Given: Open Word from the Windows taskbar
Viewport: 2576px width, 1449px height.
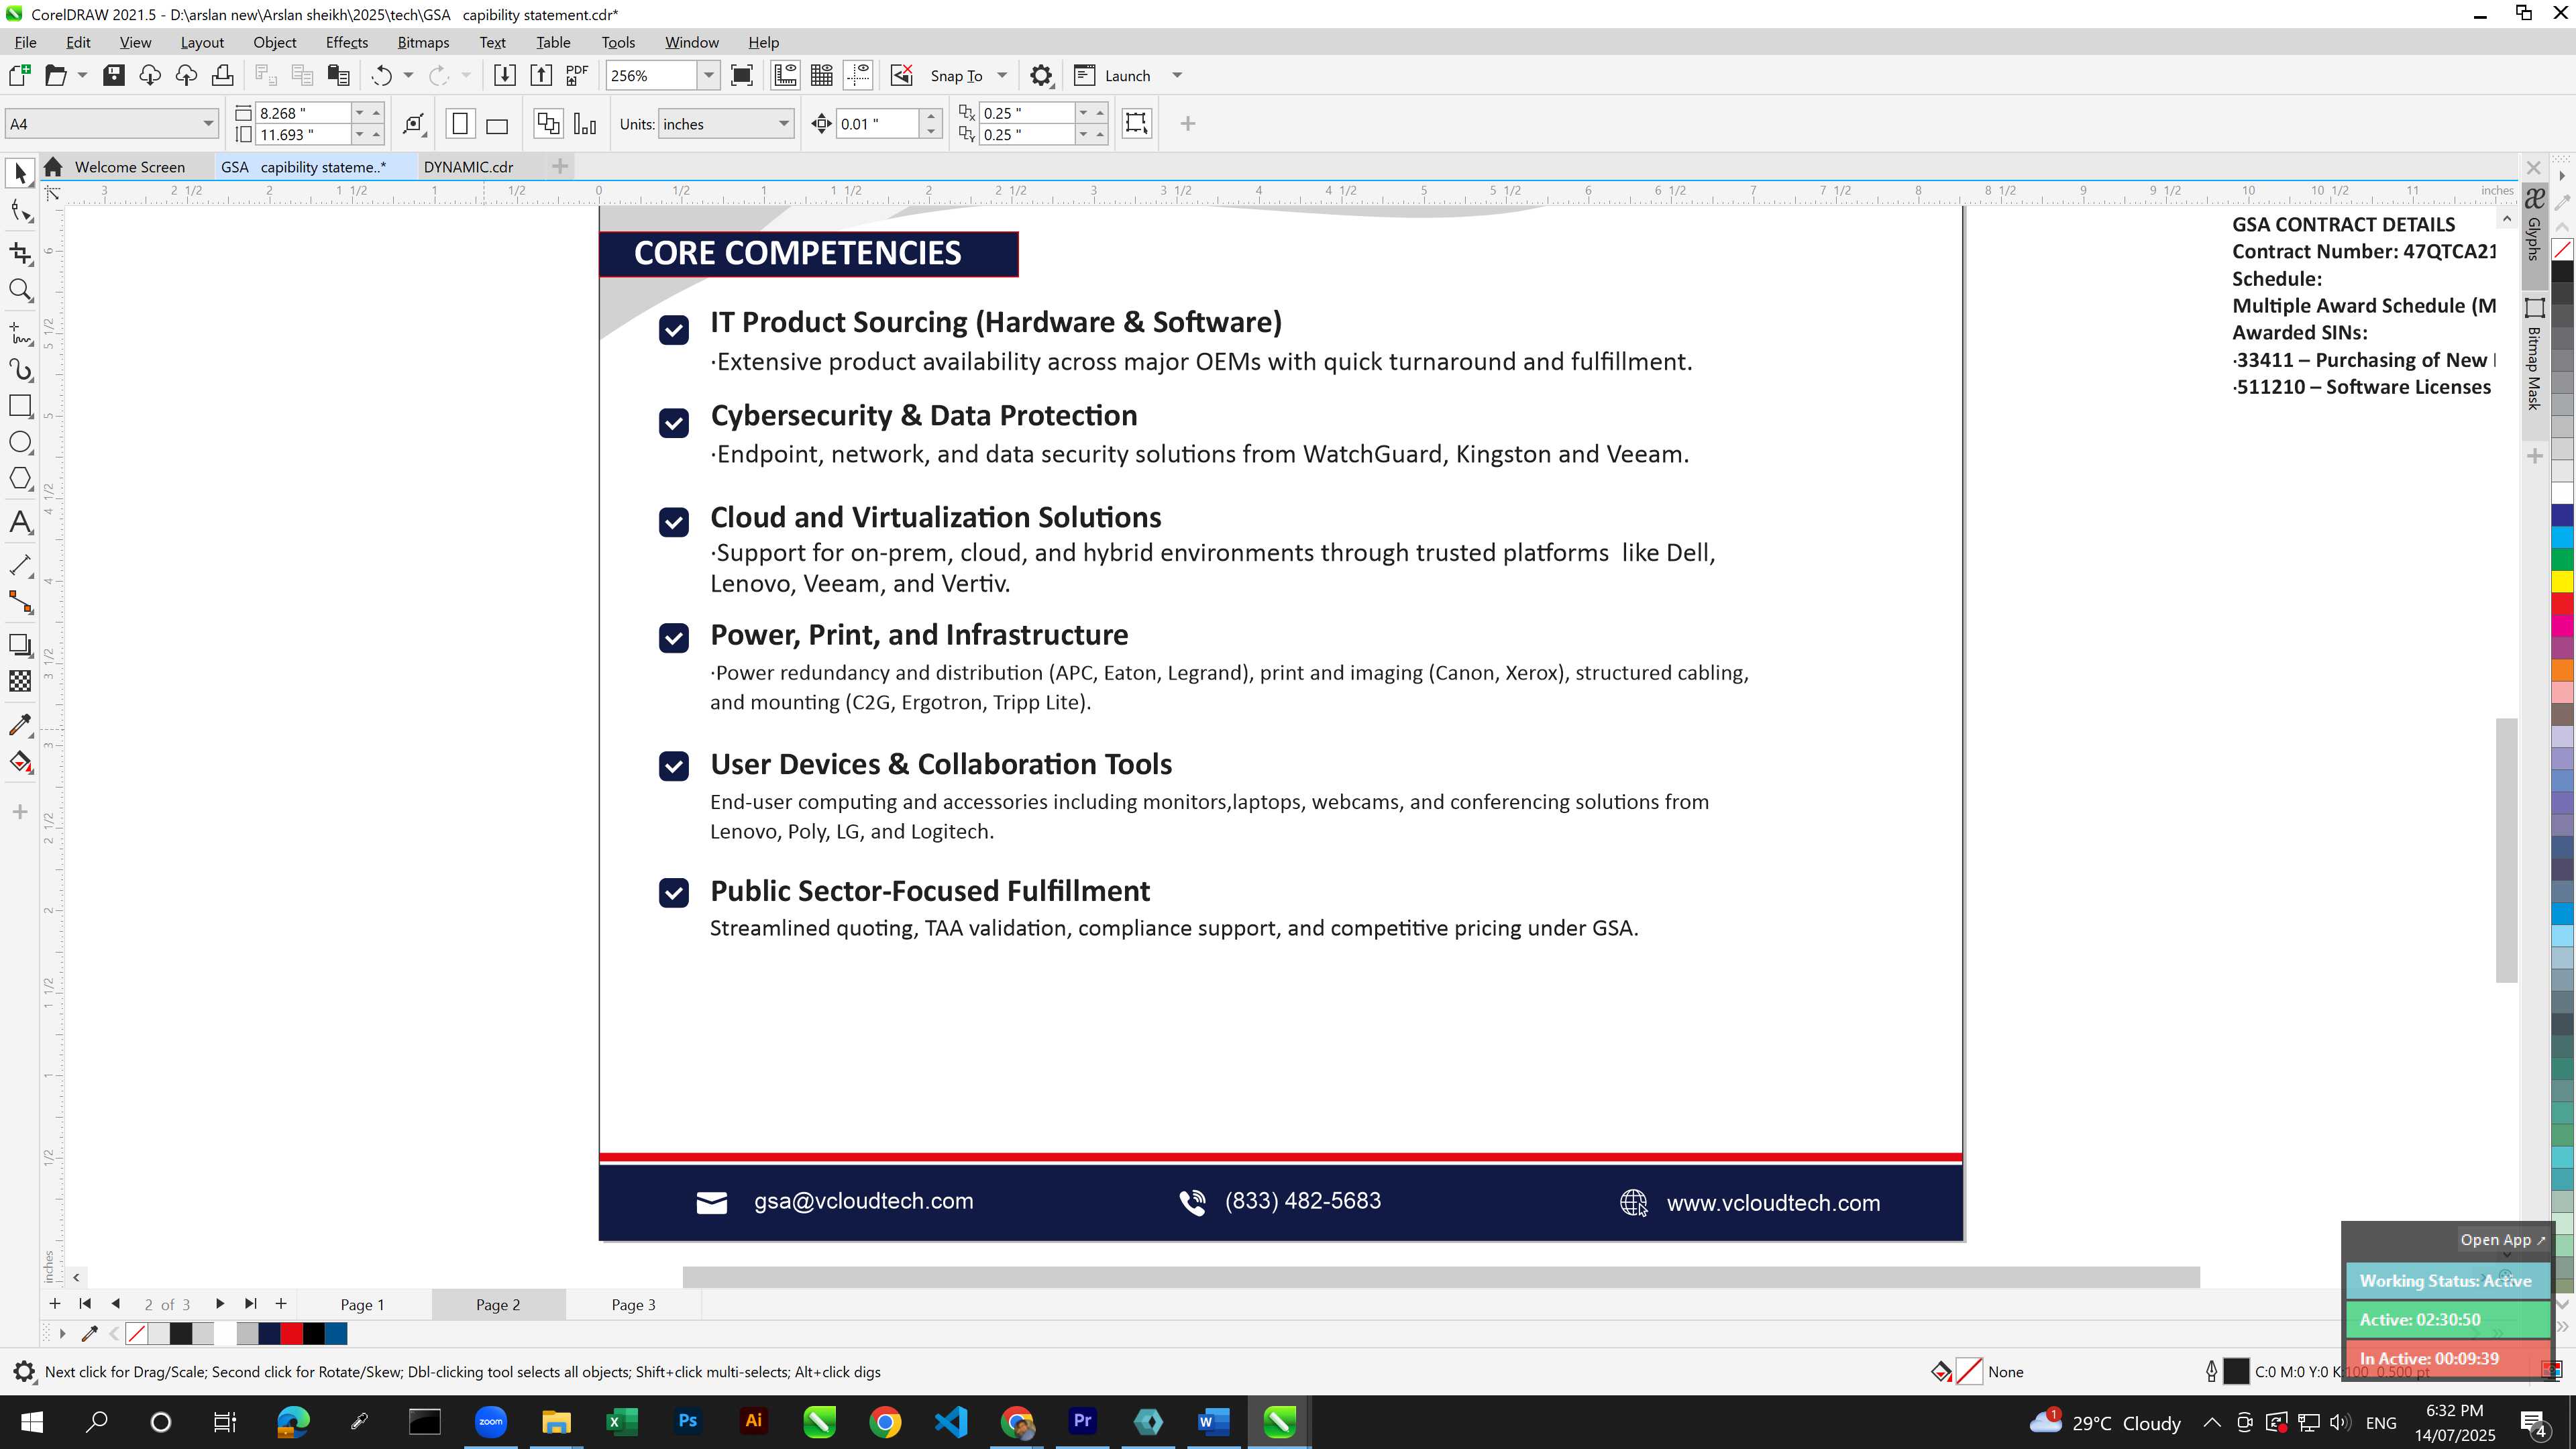Looking at the screenshot, I should [x=1213, y=1422].
